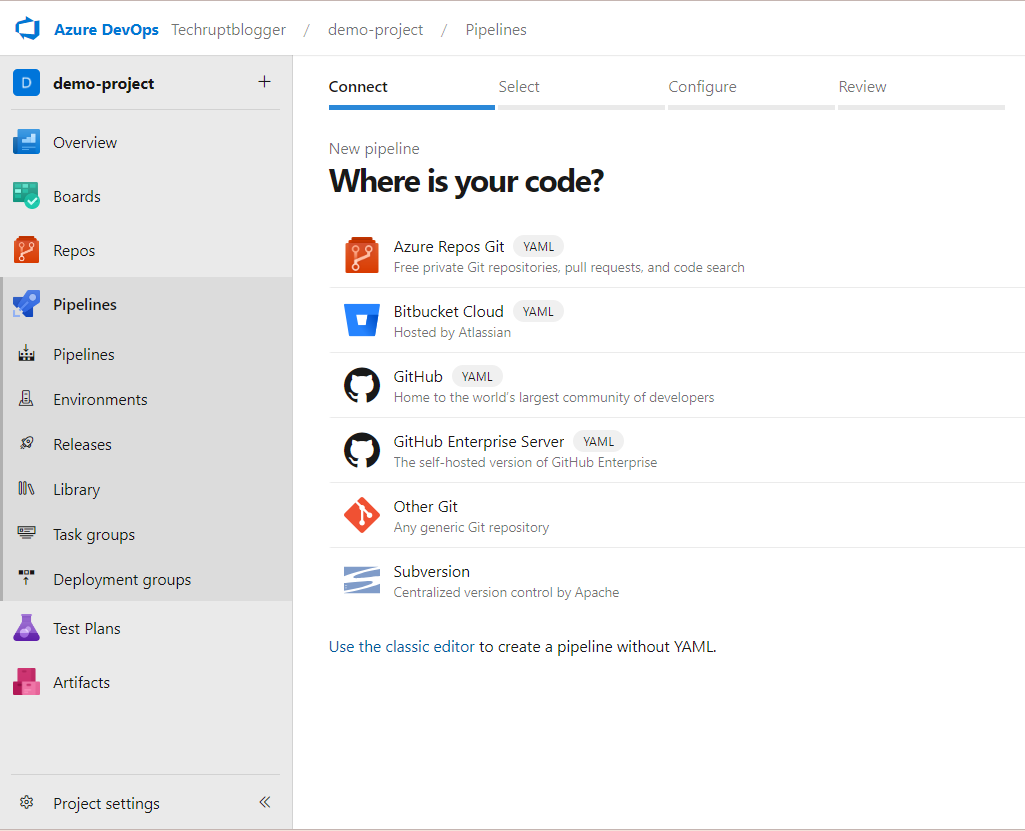Open the Releases menu item

coord(82,444)
